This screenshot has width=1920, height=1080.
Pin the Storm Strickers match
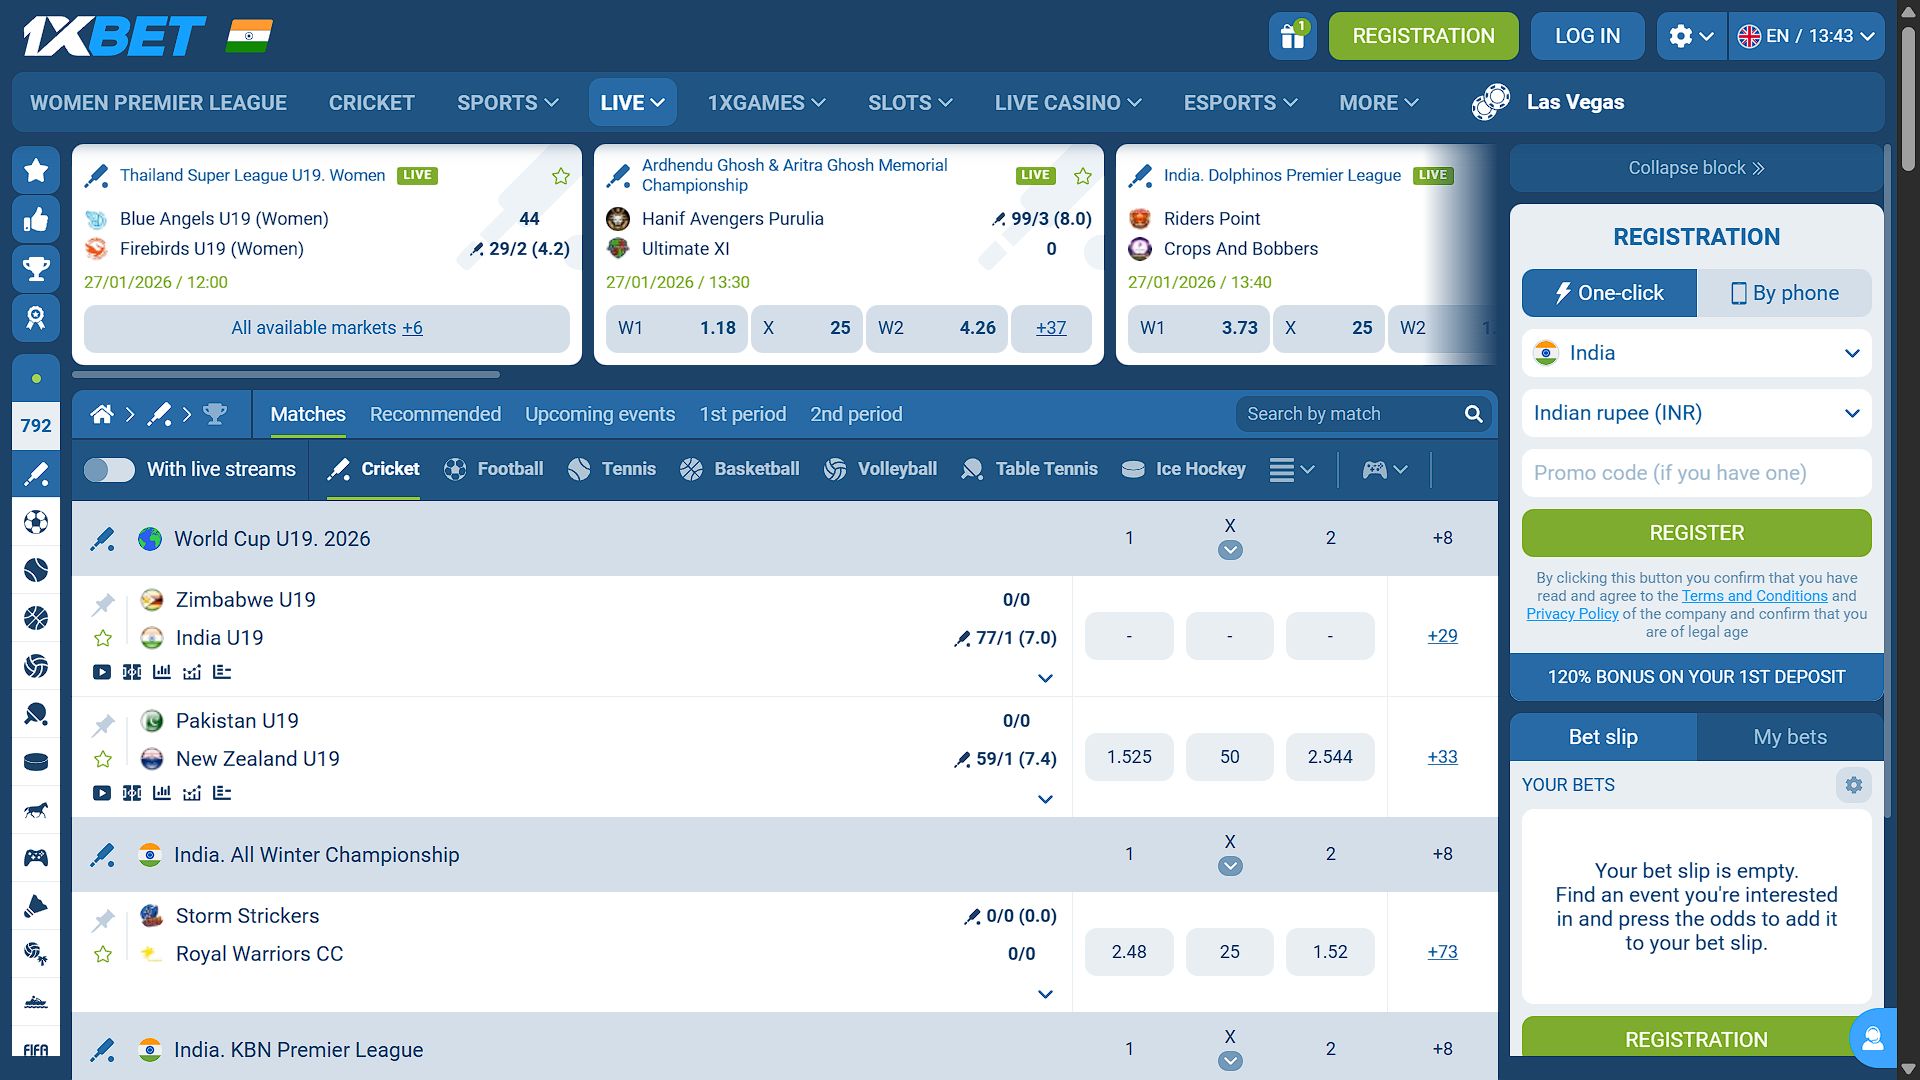coord(103,919)
